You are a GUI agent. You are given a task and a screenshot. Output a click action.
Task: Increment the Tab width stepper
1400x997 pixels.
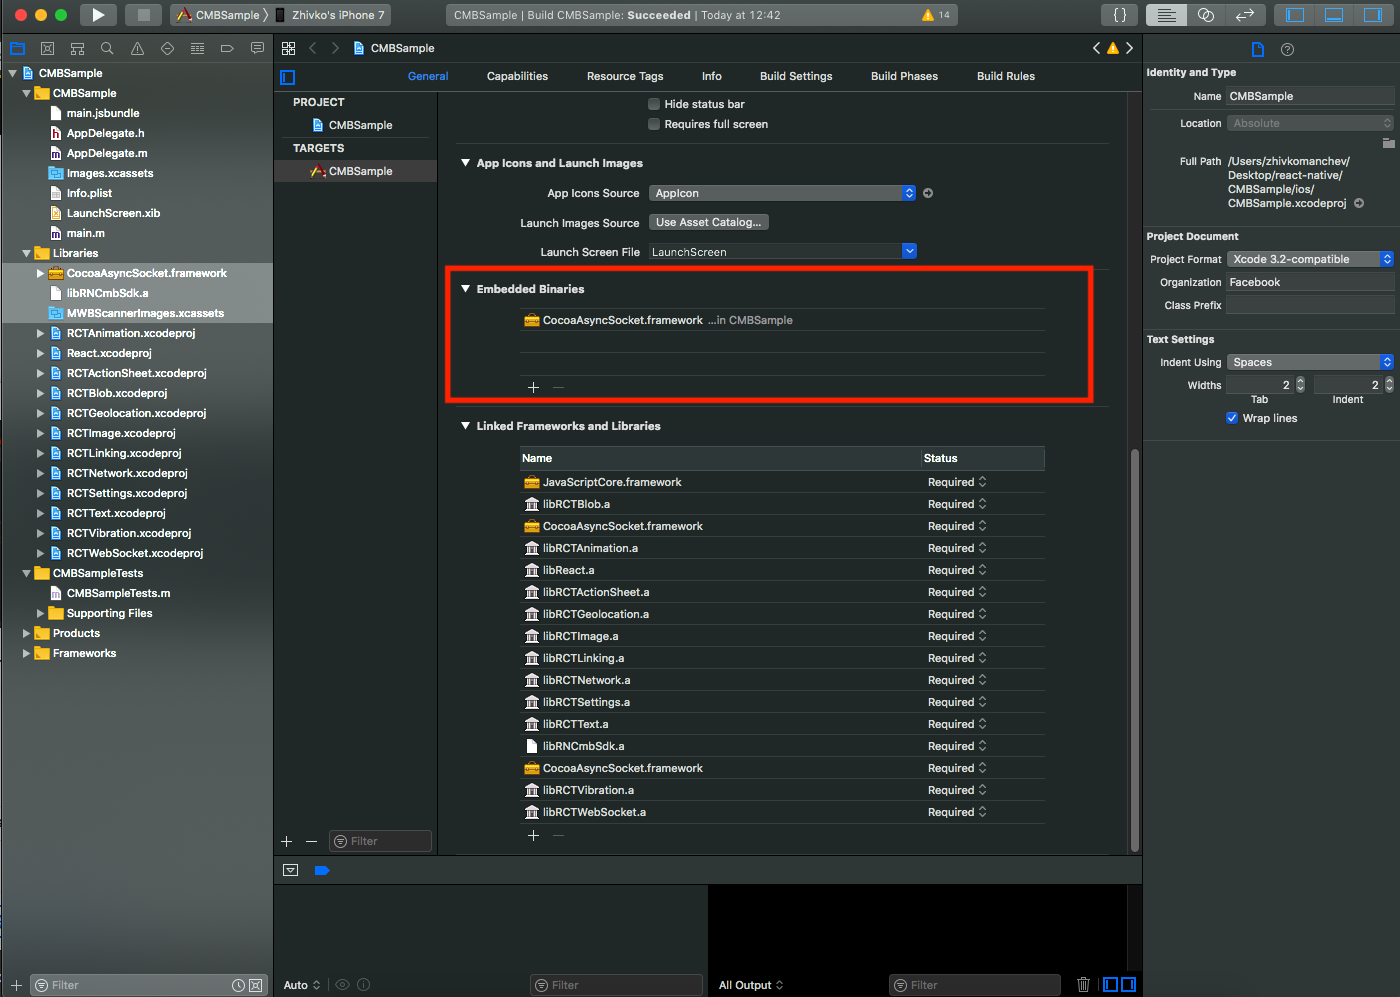pyautogui.click(x=1300, y=381)
